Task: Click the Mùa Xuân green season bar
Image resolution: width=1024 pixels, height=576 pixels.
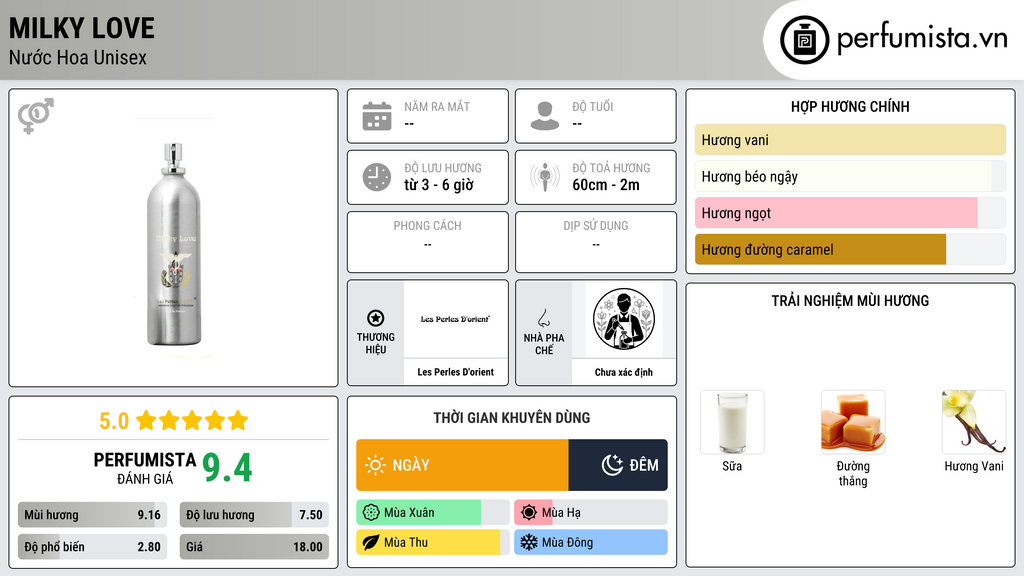Action: pyautogui.click(x=433, y=513)
